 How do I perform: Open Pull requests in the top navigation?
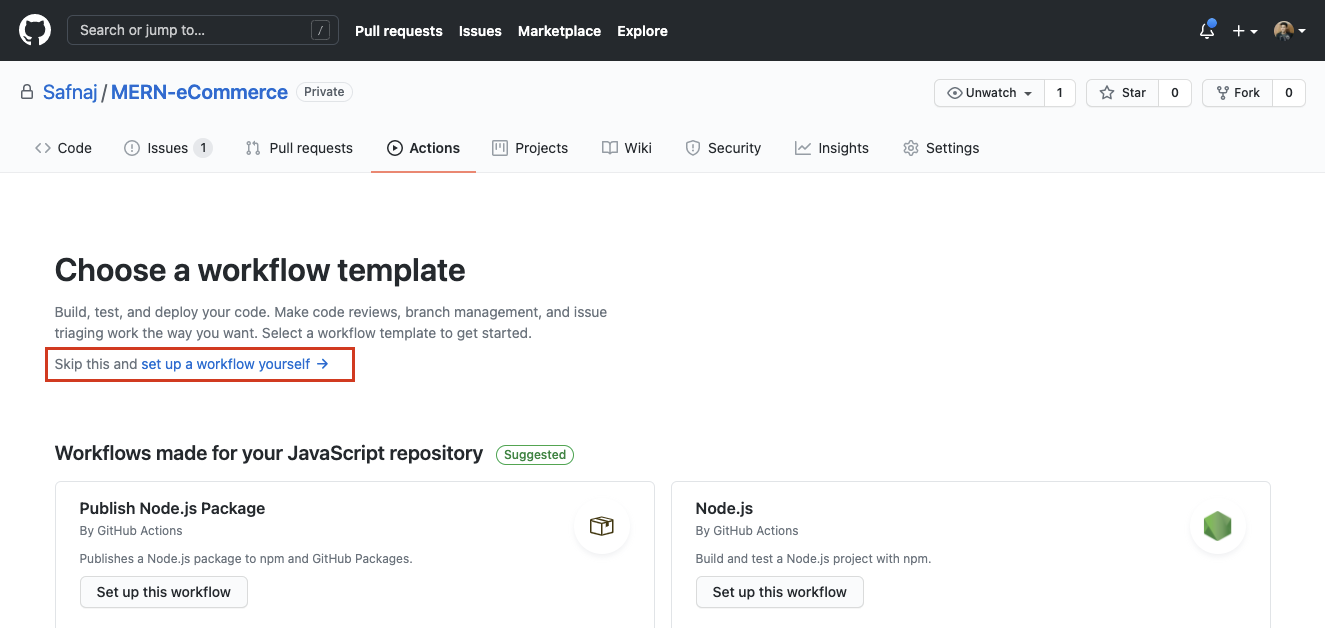399,31
